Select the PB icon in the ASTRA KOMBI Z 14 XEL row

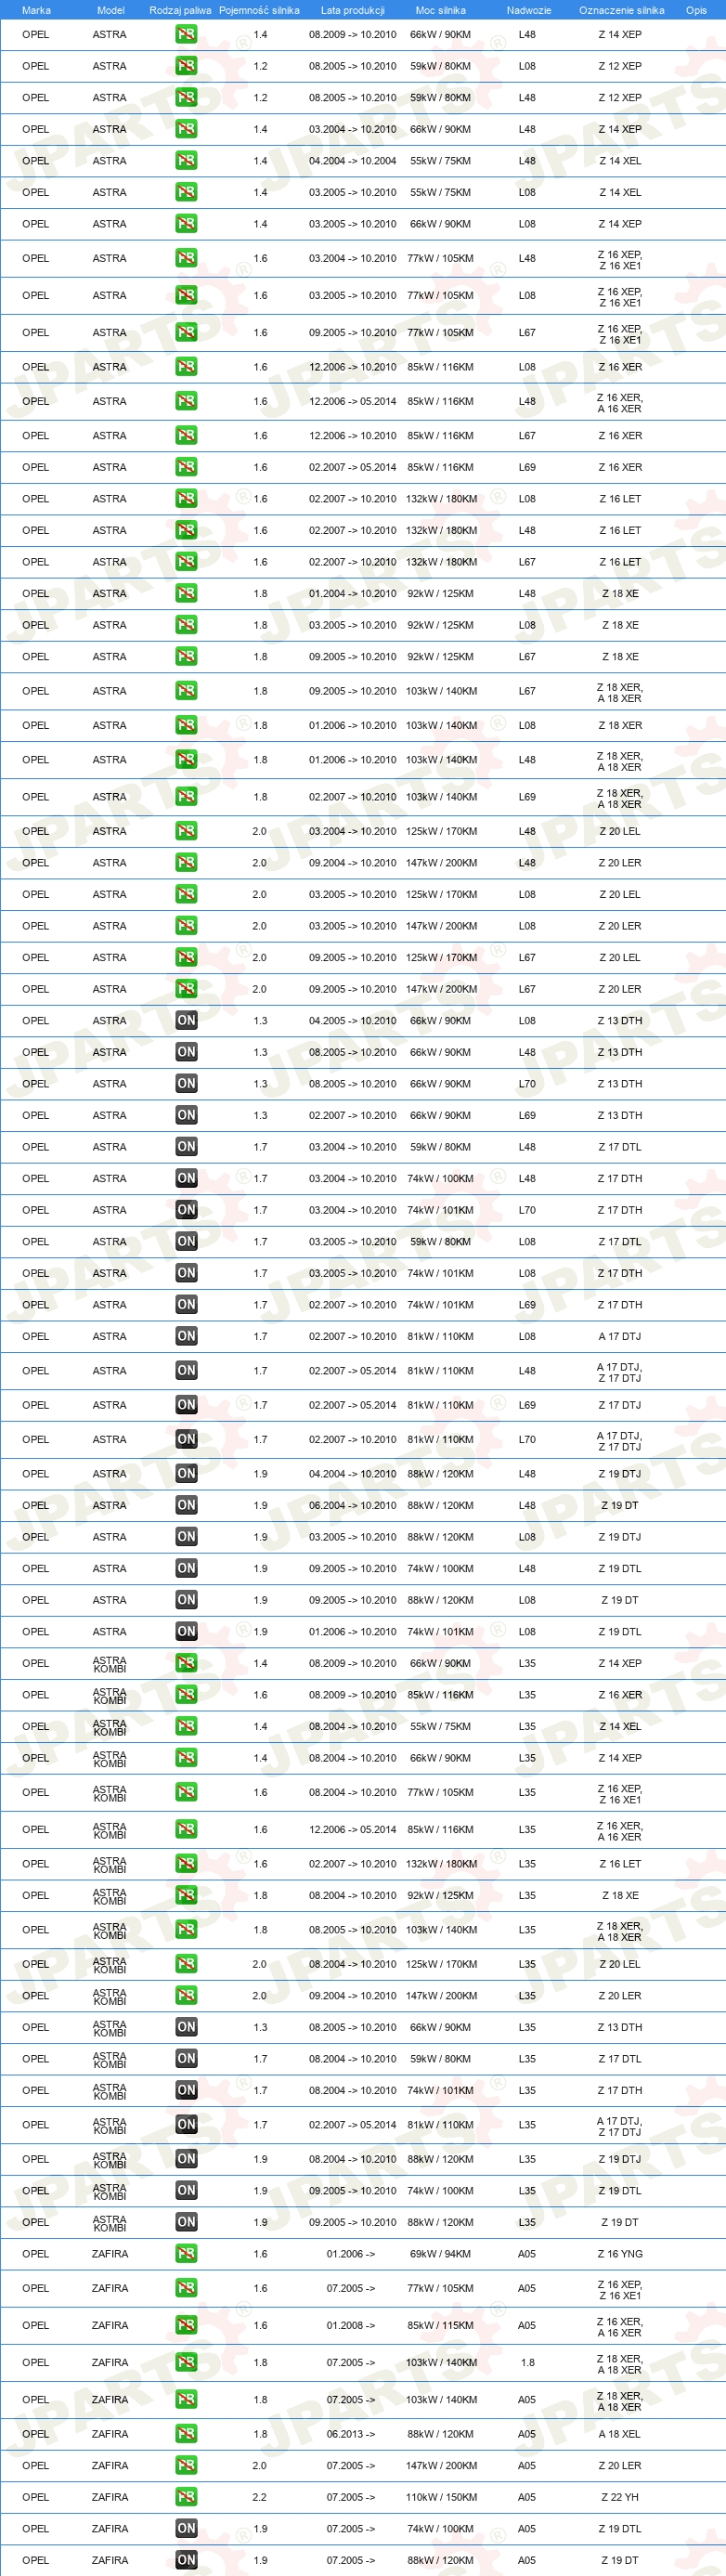186,1726
